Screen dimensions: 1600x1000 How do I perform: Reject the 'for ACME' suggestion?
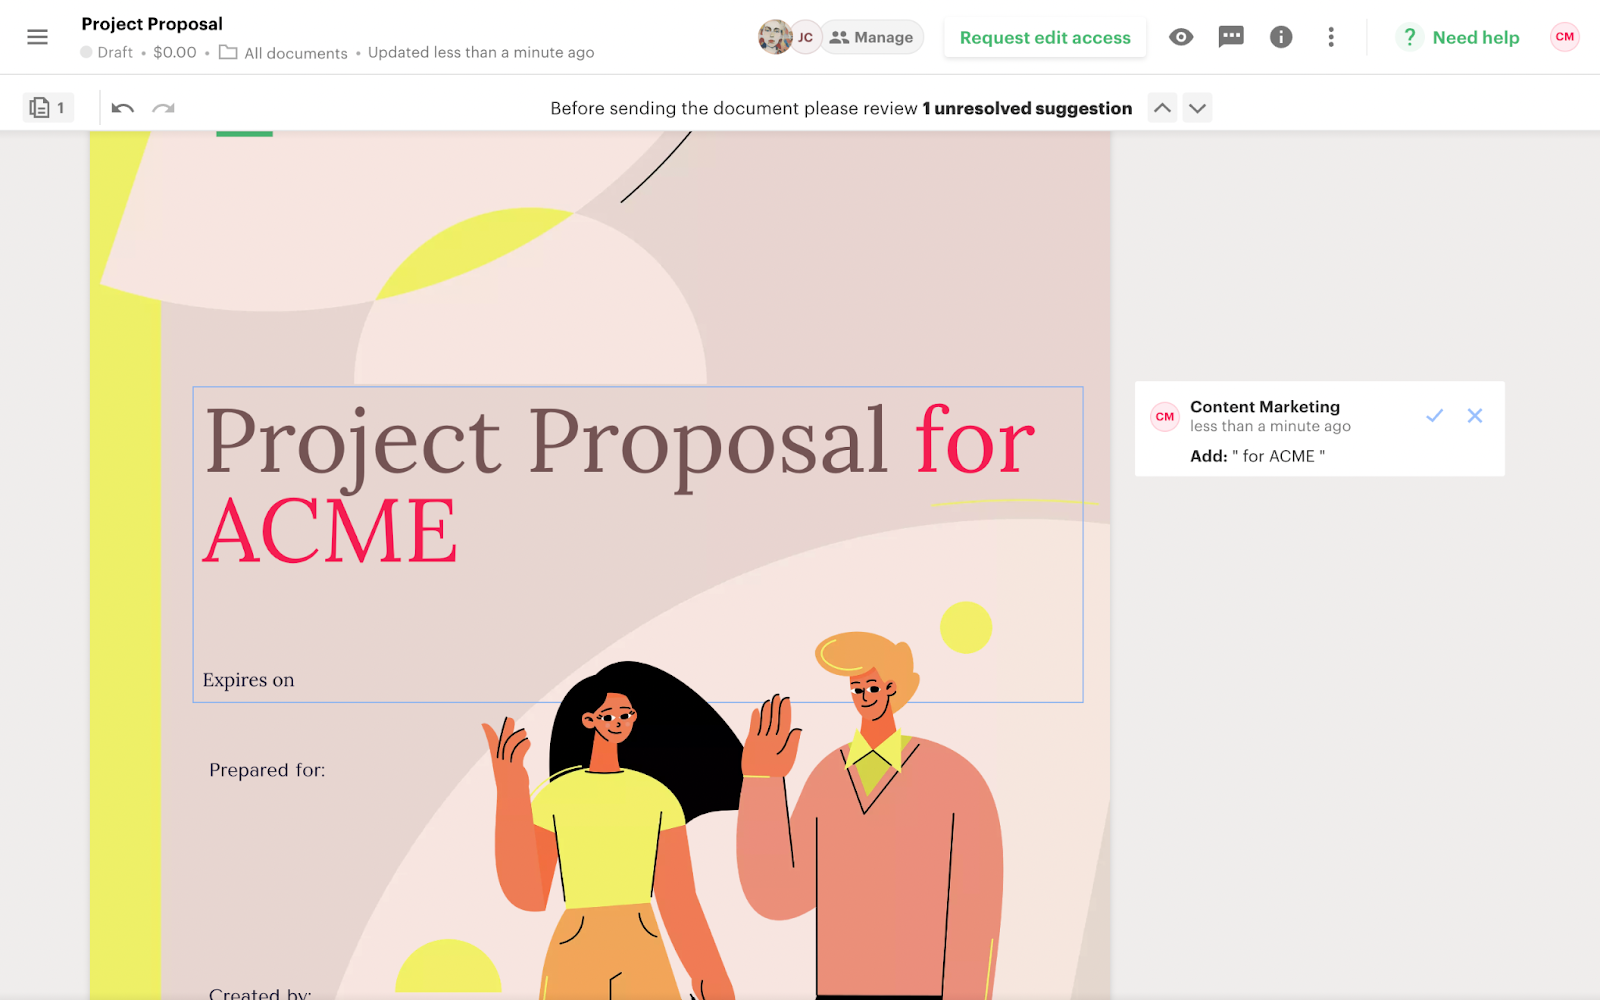pos(1475,416)
